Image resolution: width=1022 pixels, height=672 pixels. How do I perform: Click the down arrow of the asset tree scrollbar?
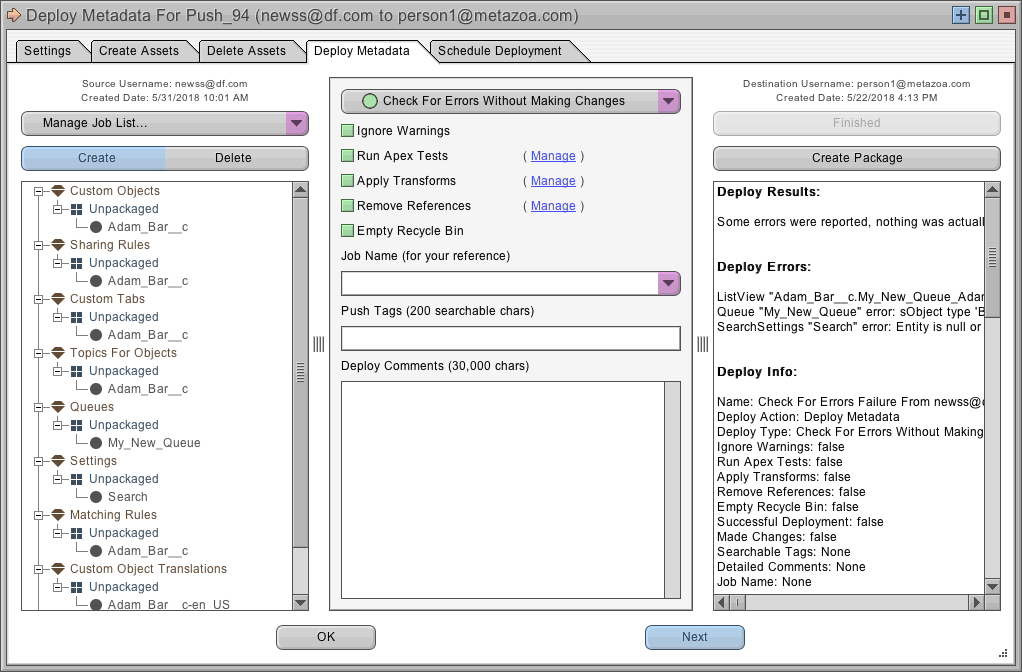300,602
